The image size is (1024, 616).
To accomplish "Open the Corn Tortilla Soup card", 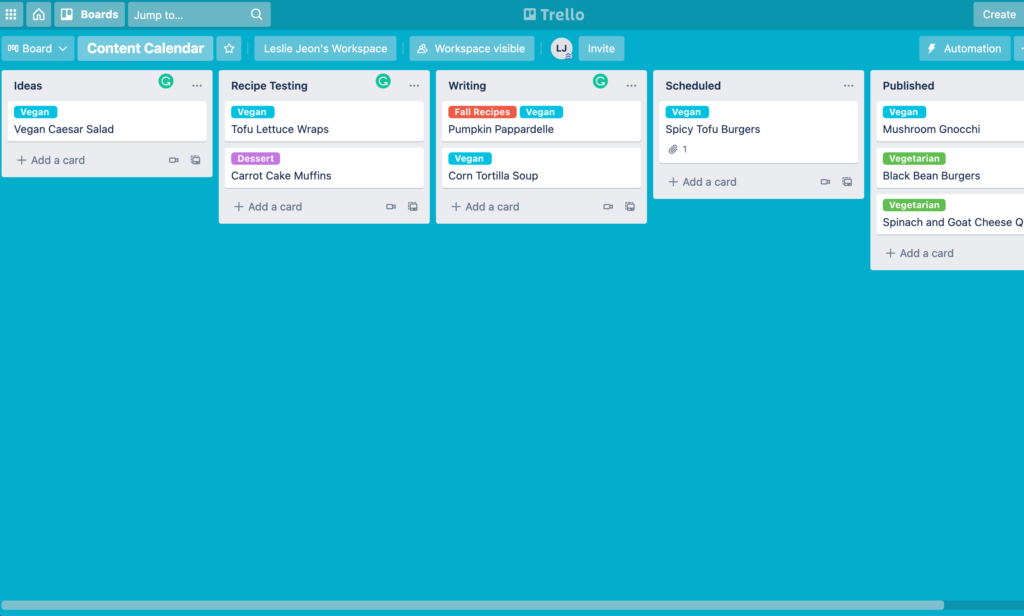I will (x=541, y=169).
